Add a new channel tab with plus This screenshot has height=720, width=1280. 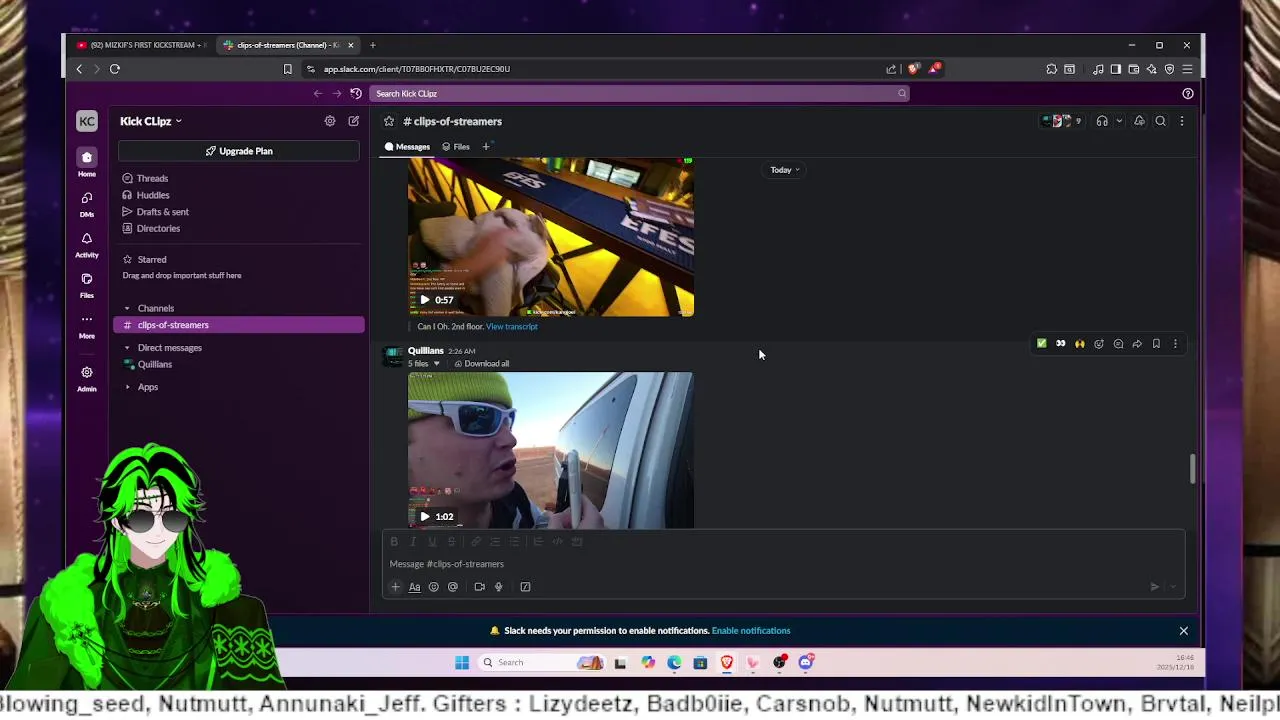pos(486,147)
